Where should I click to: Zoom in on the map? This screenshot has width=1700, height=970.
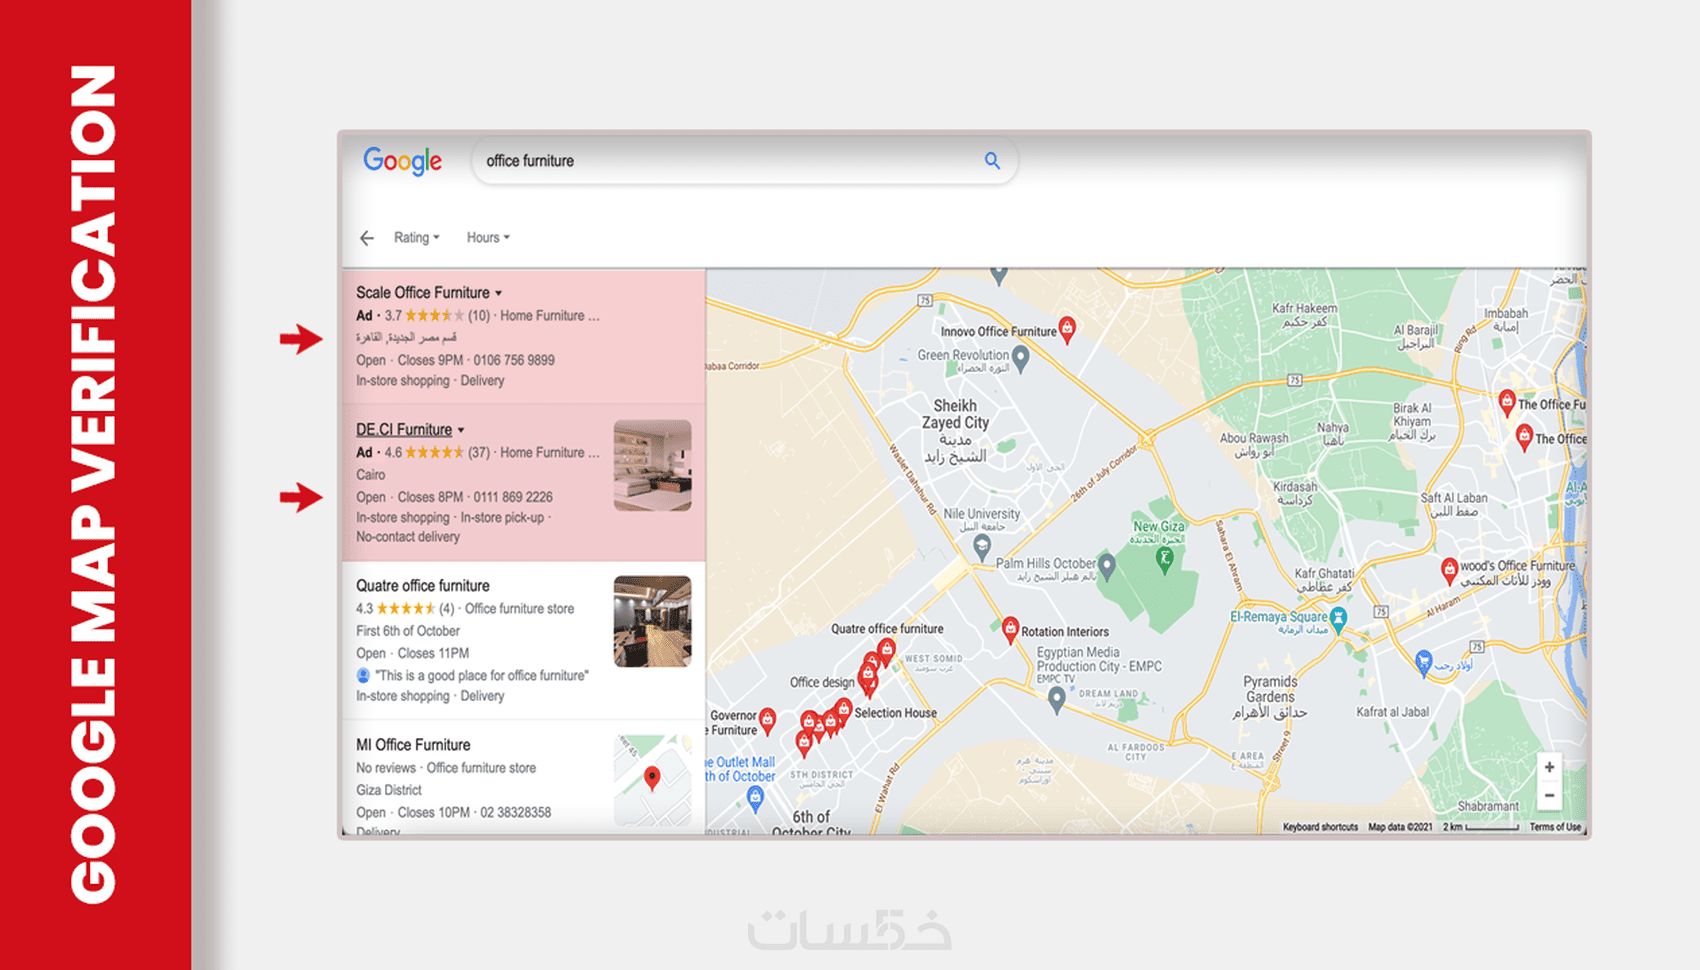1549,767
